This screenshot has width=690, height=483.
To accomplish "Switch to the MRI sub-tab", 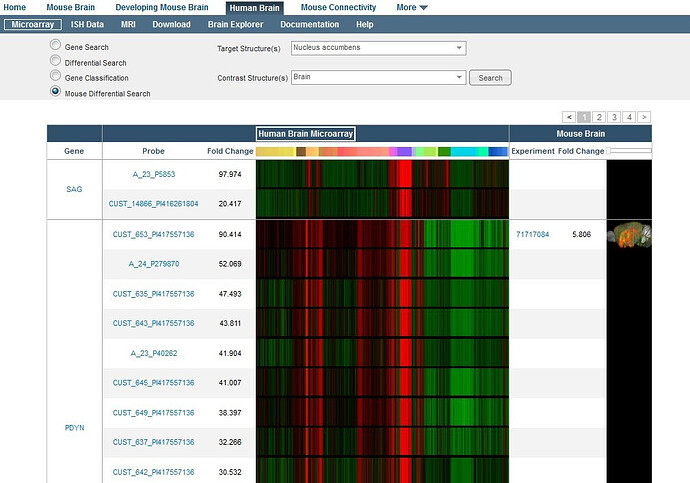I will click(128, 25).
